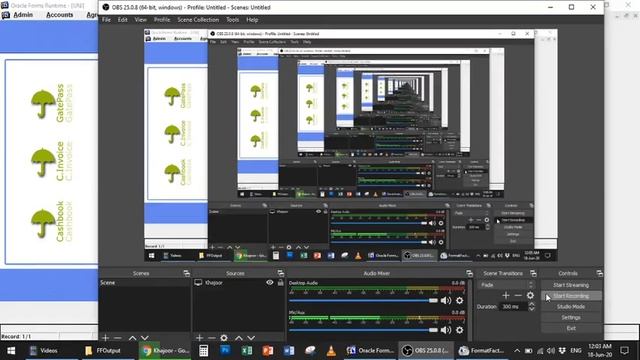Pop out the Sources dock
640x360 pixels.
(x=280, y=273)
